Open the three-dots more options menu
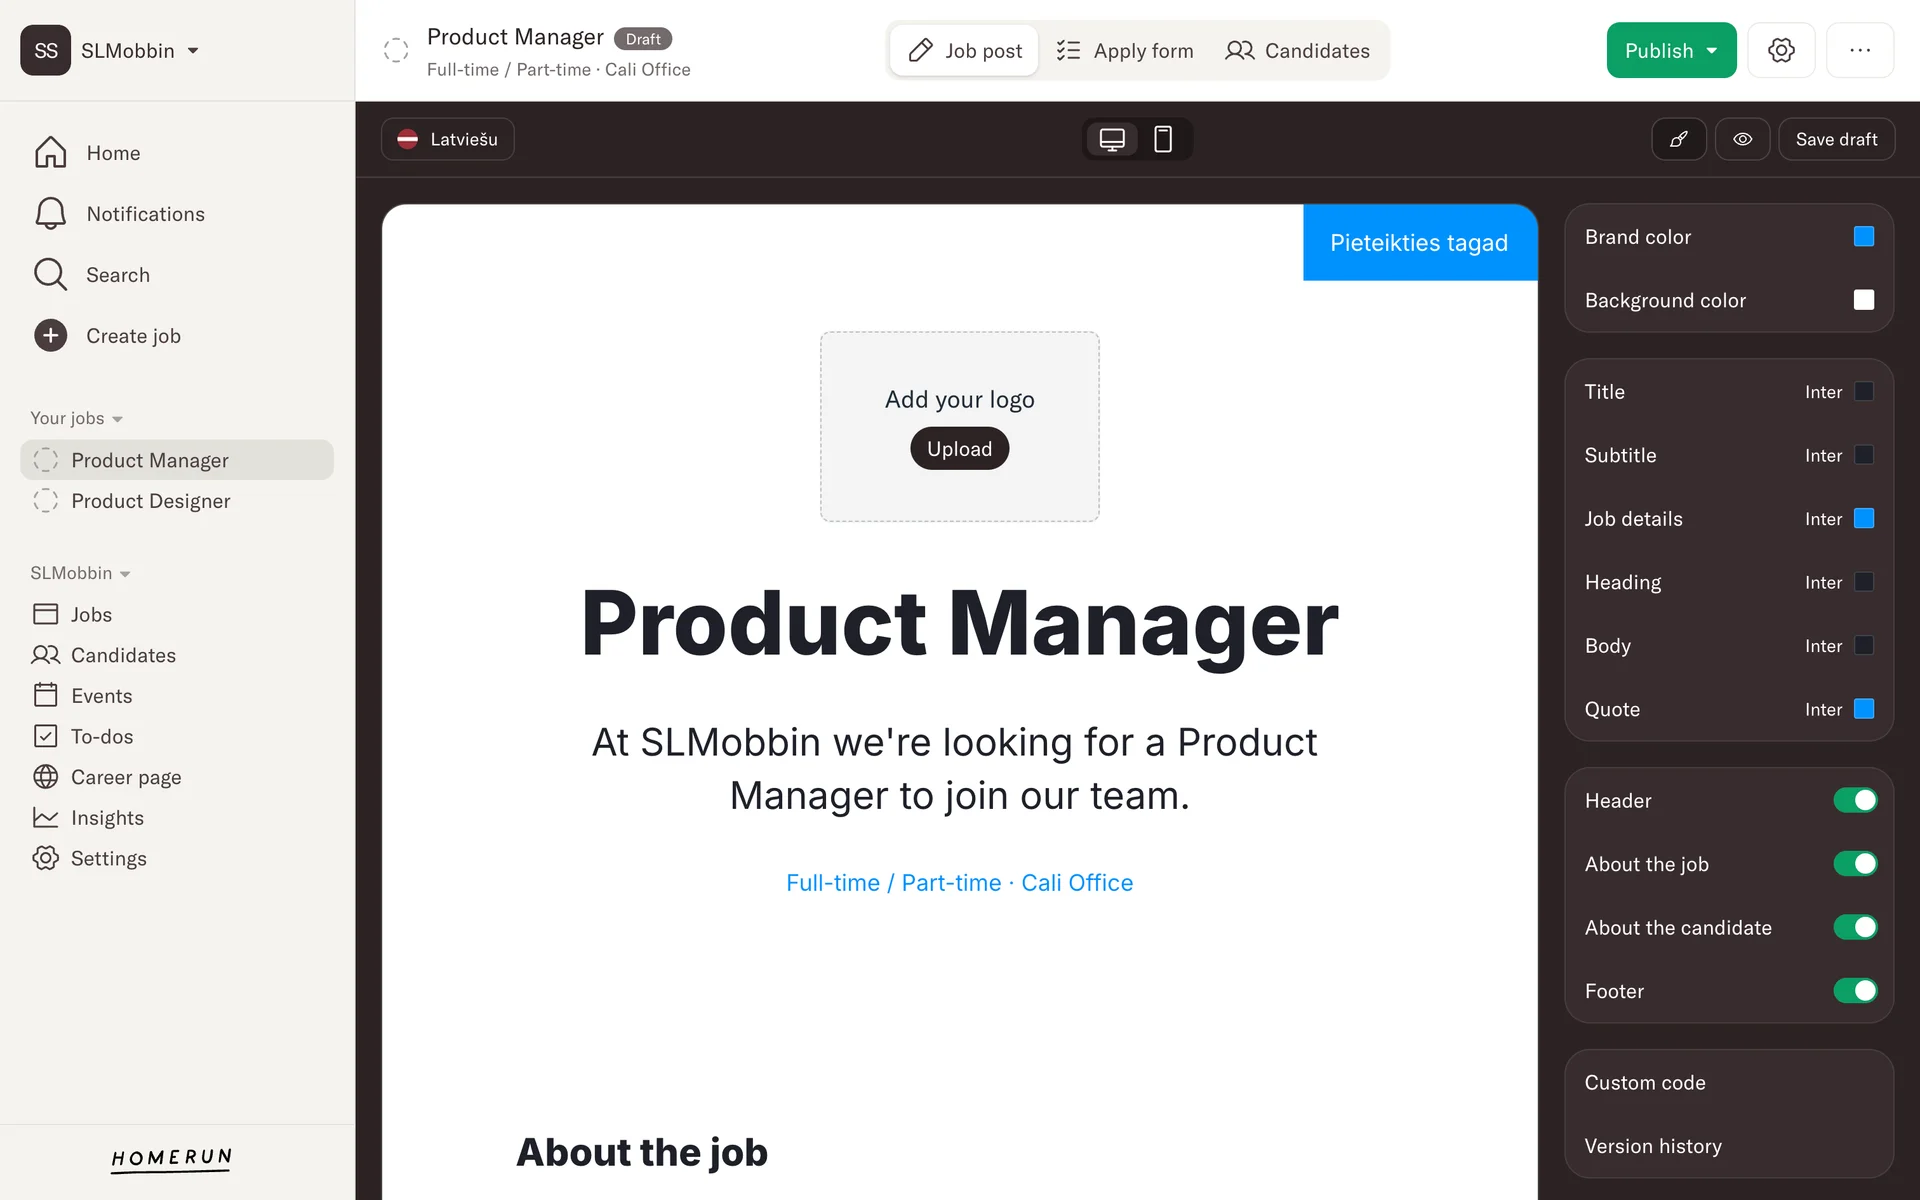The width and height of the screenshot is (1920, 1200). [x=1859, y=50]
